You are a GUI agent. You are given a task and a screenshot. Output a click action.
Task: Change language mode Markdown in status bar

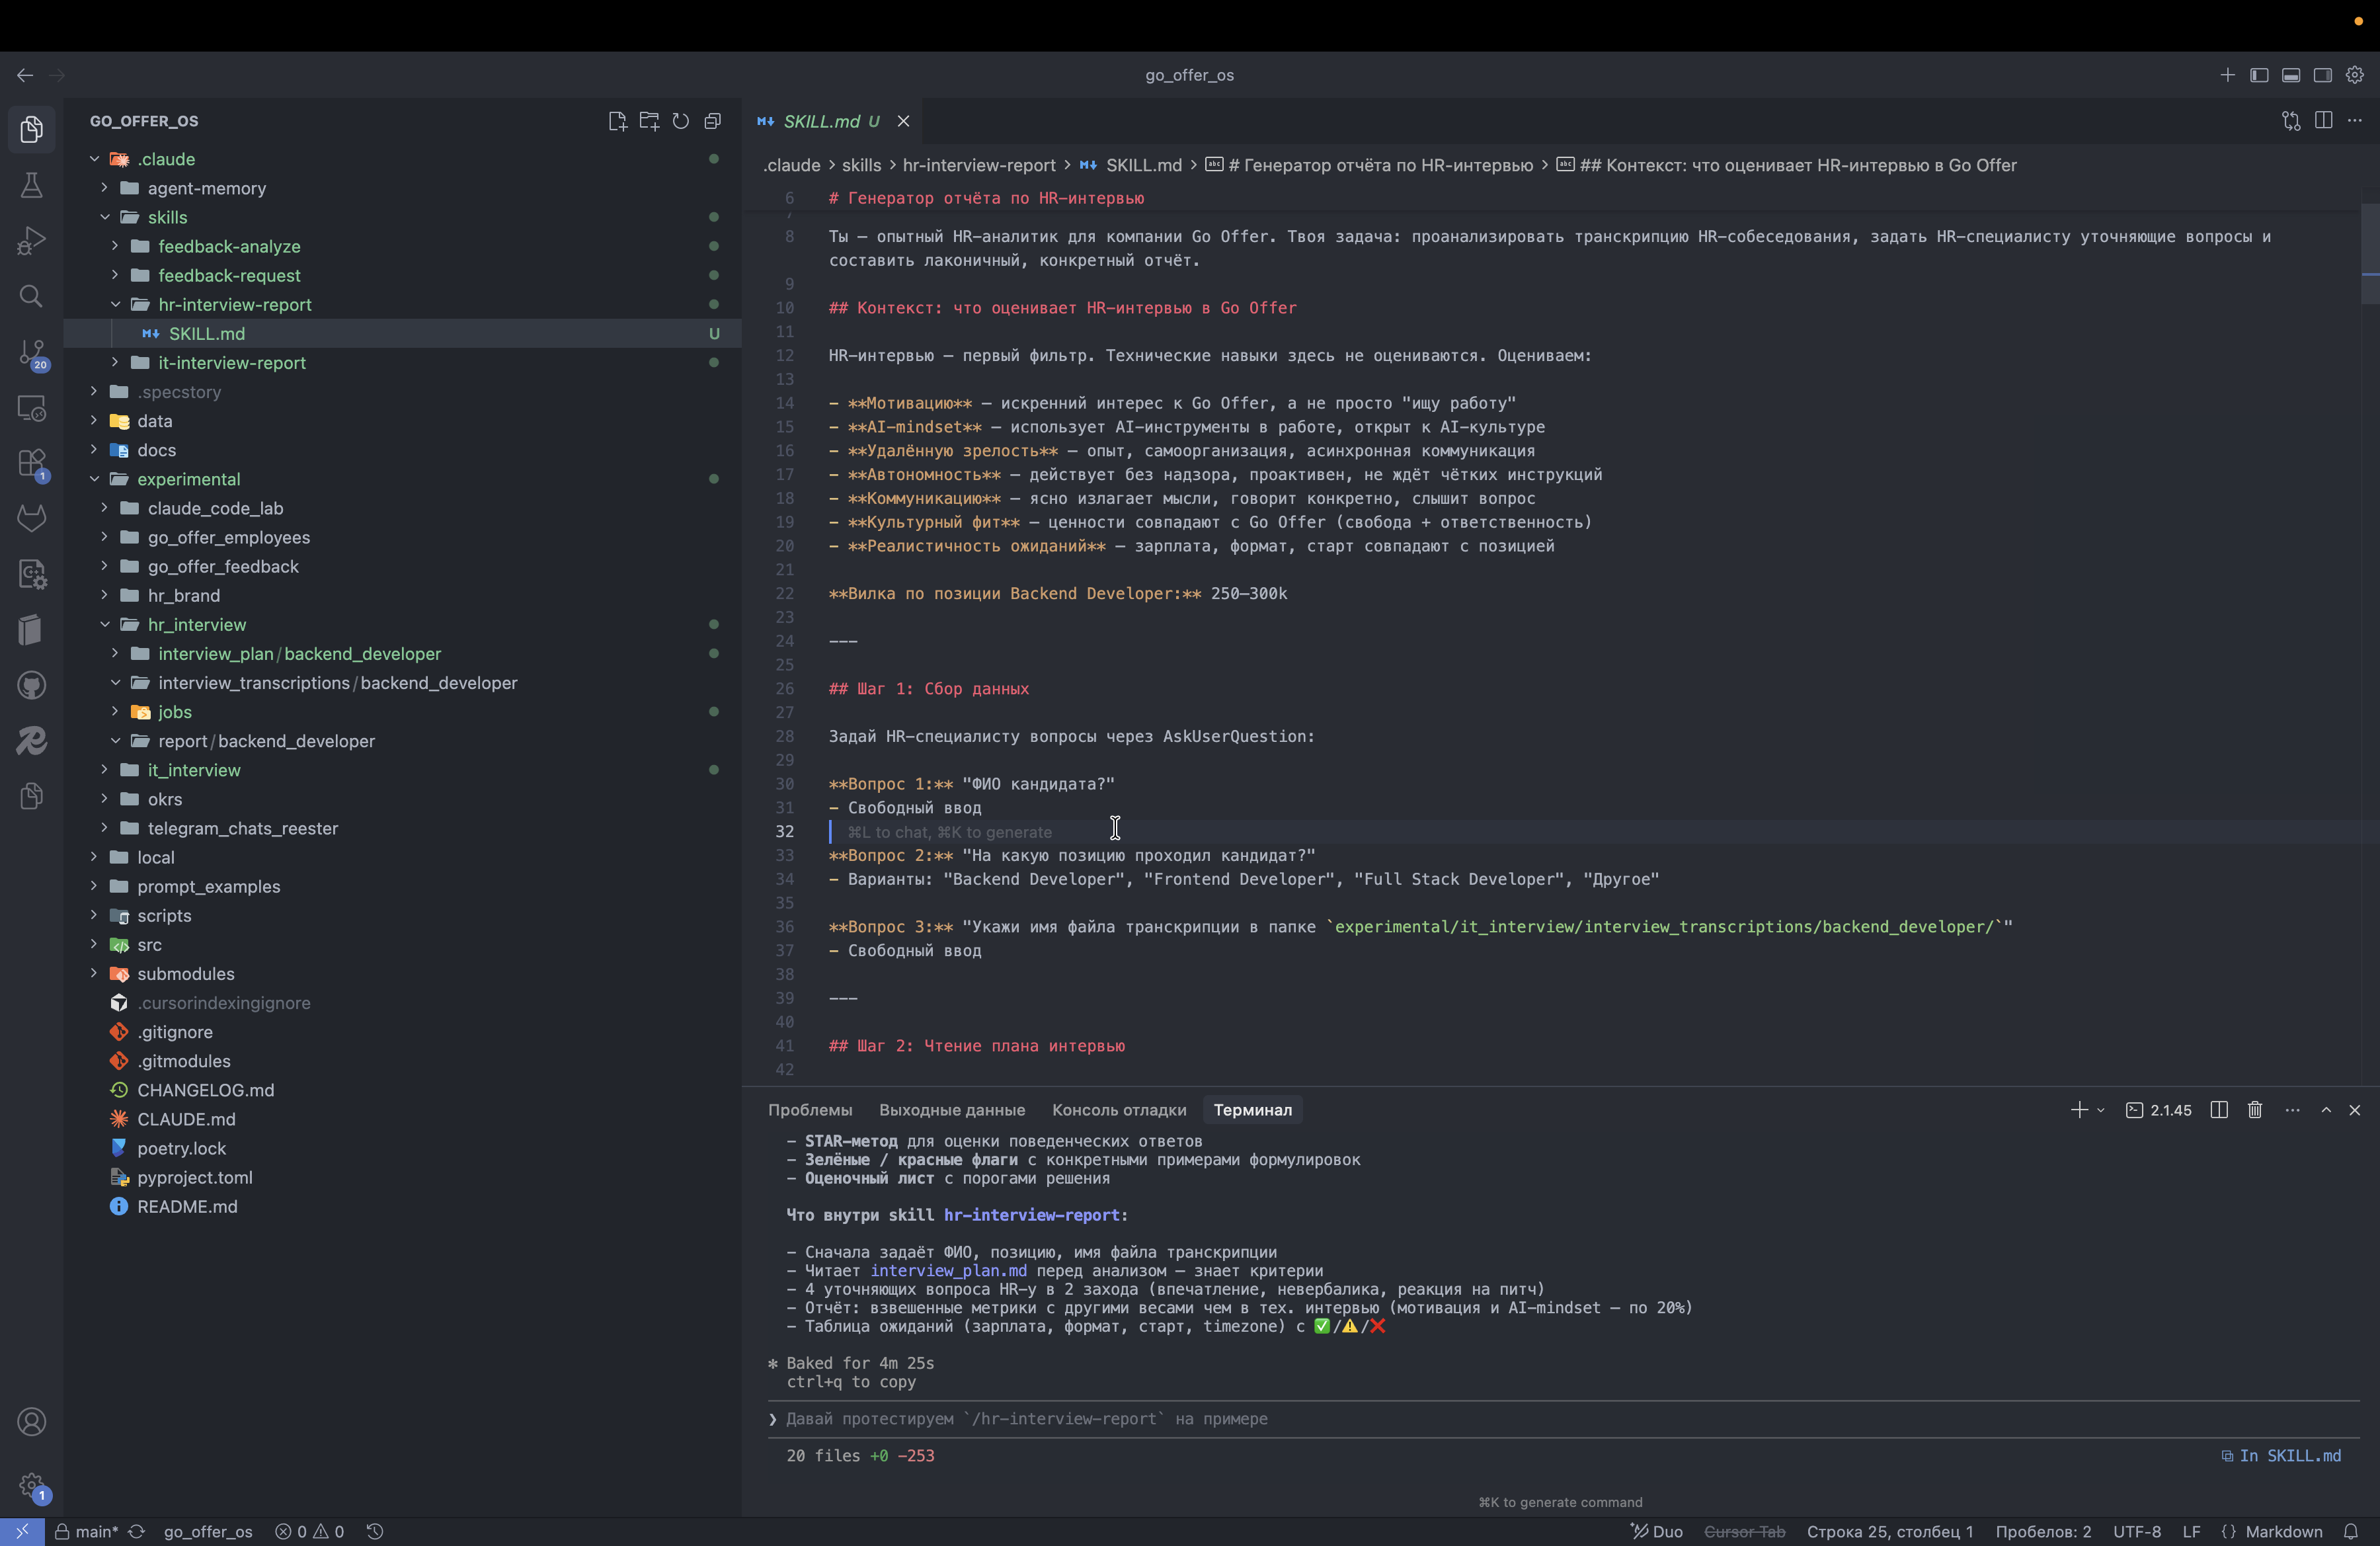click(2283, 1531)
